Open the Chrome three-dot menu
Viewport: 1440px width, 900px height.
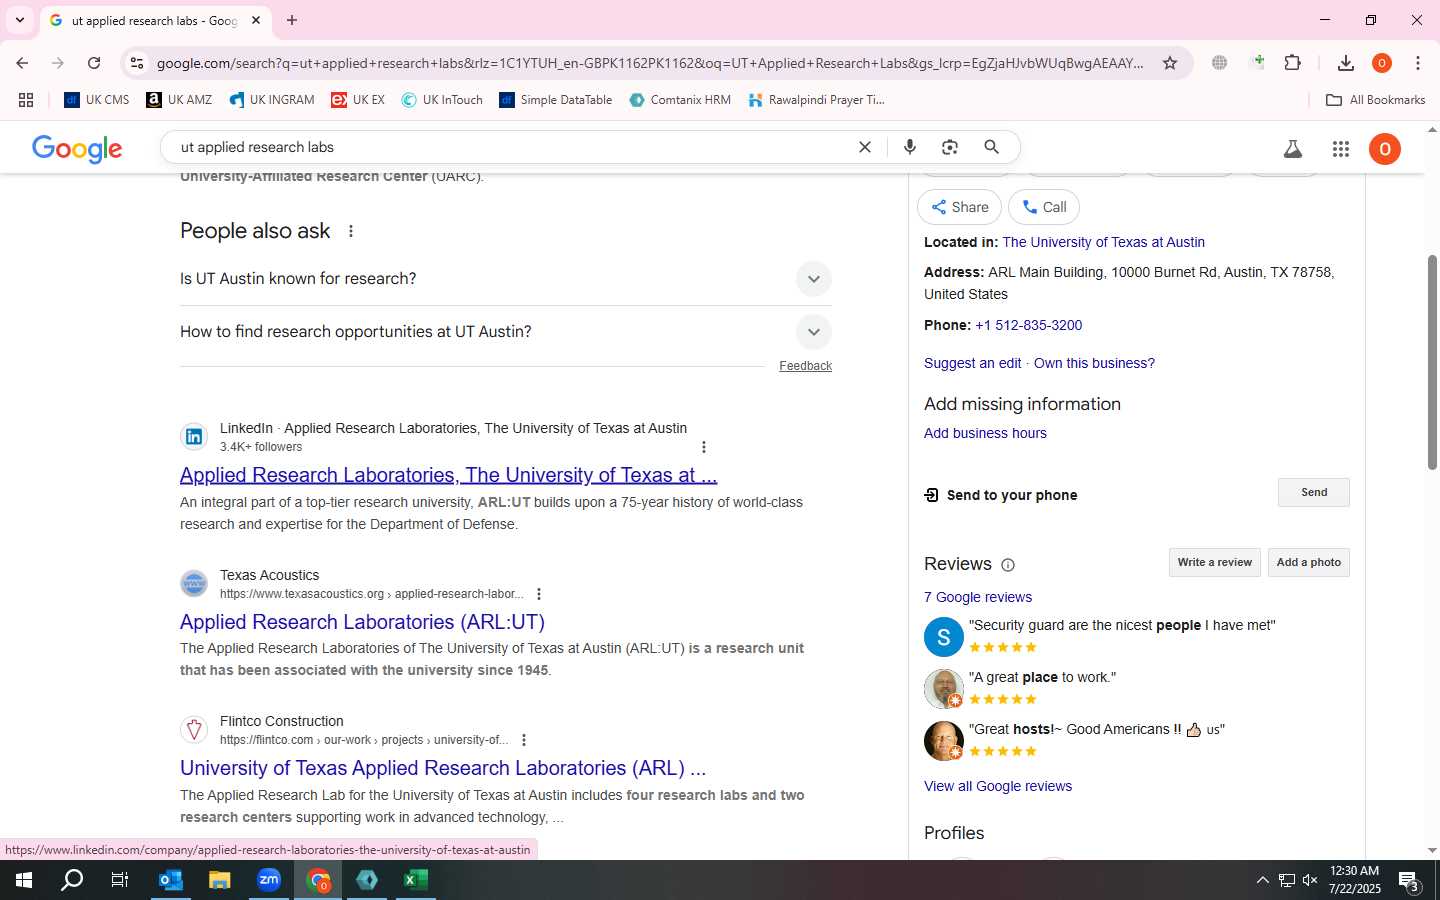(x=1418, y=63)
